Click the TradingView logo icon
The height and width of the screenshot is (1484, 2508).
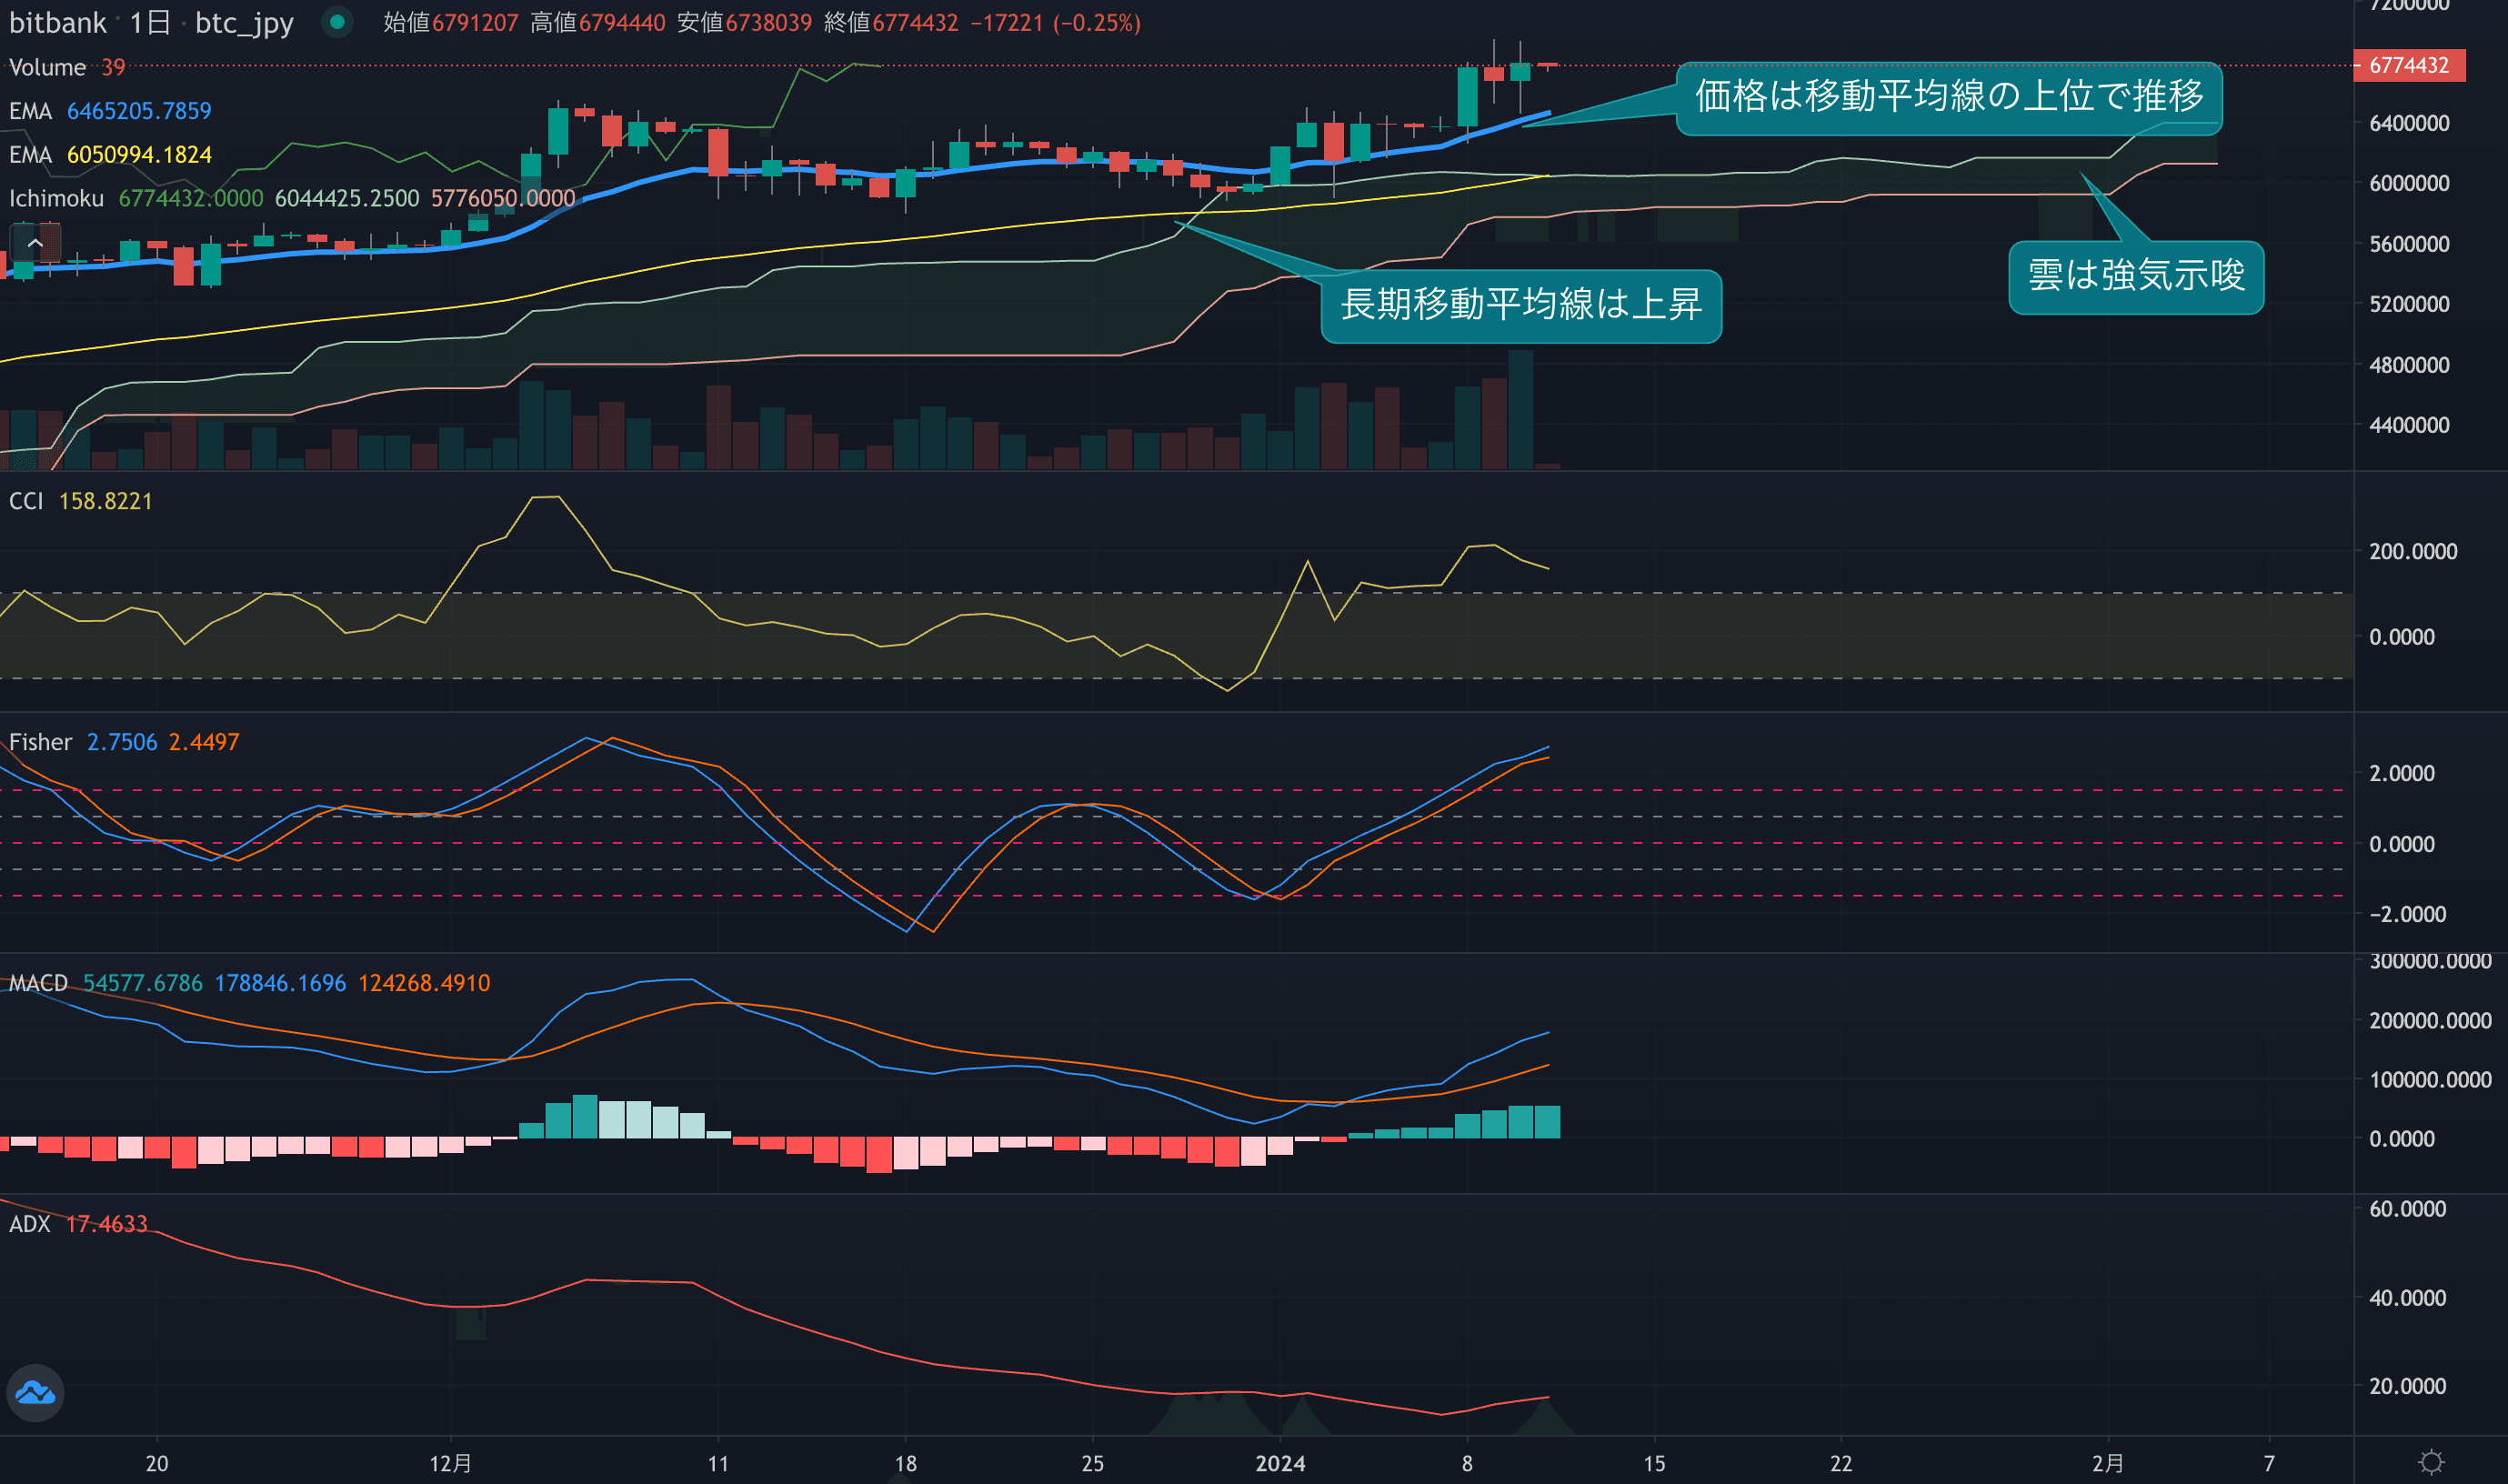pyautogui.click(x=36, y=1392)
